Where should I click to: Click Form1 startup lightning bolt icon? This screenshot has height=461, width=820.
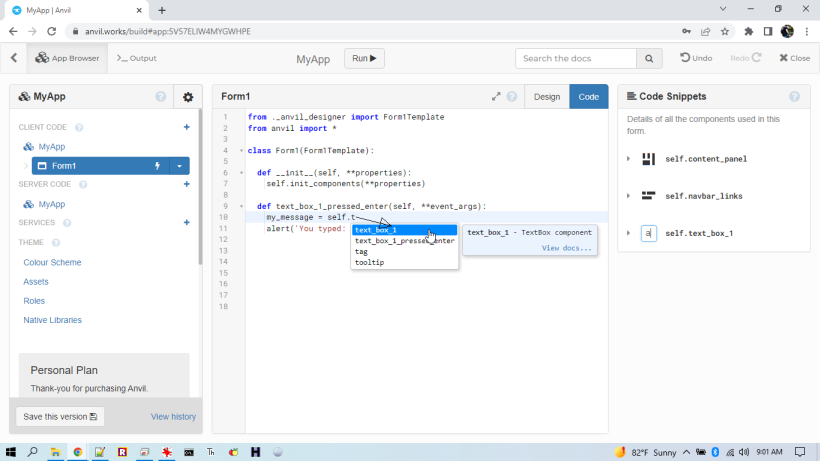click(x=157, y=166)
